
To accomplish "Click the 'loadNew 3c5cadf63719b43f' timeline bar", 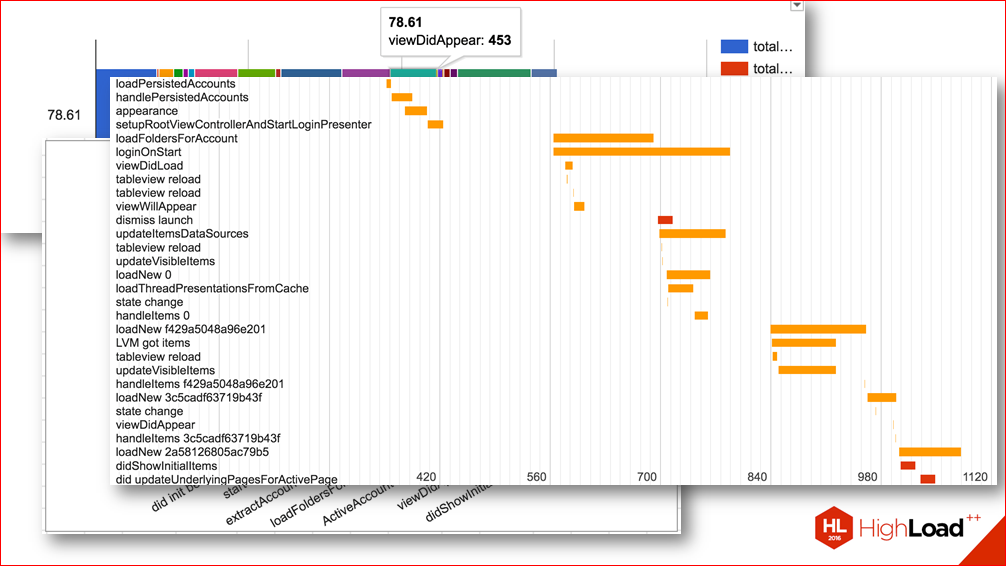I will pos(882,397).
